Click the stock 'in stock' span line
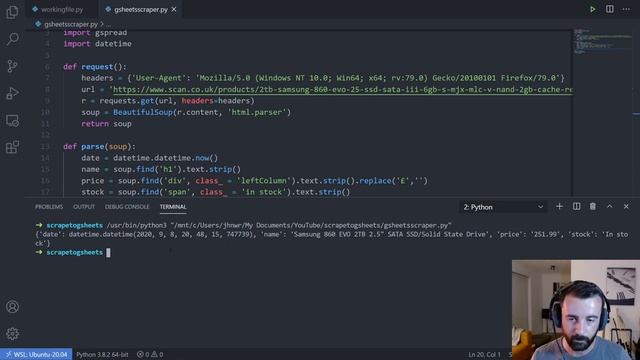 [x=216, y=192]
